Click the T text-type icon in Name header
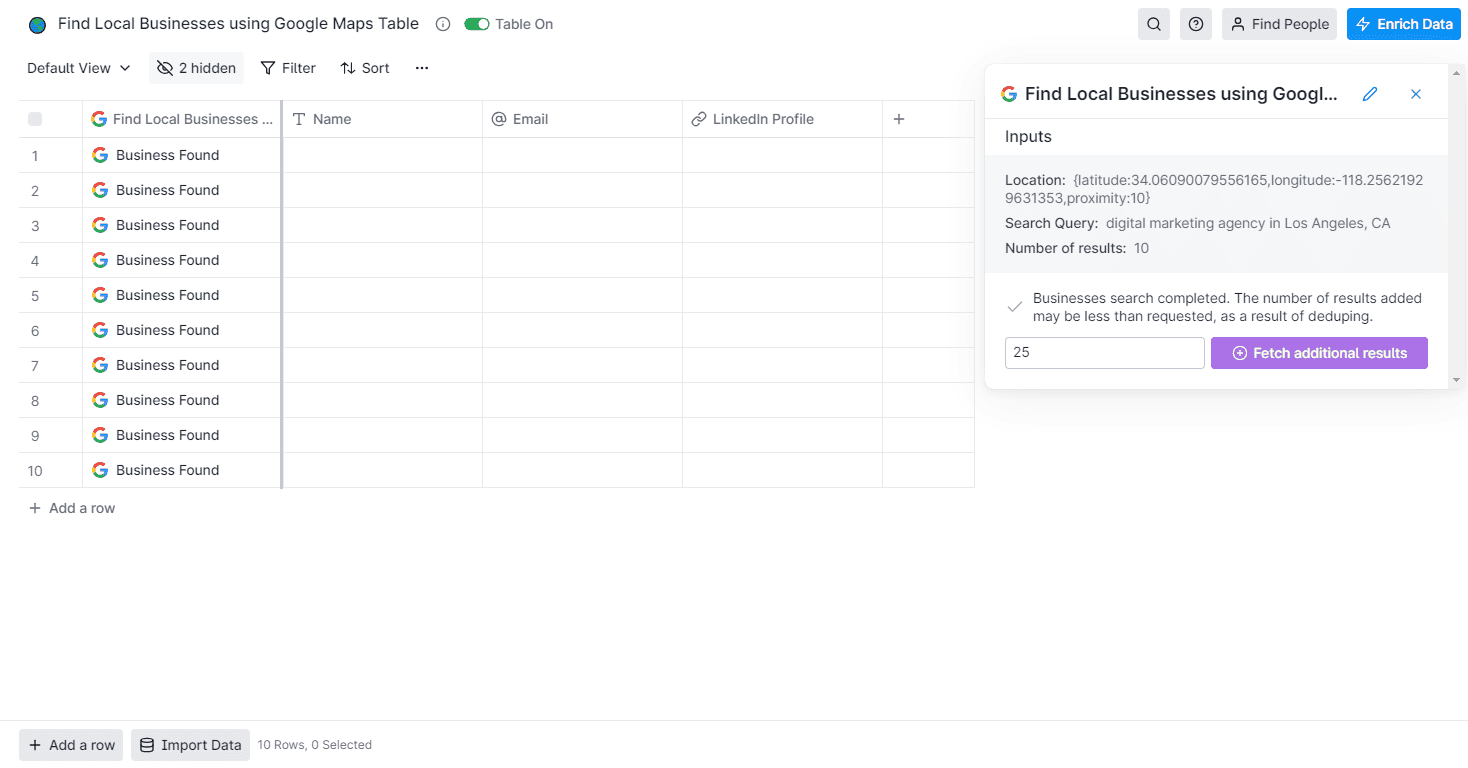The height and width of the screenshot is (768, 1468). [x=298, y=119]
